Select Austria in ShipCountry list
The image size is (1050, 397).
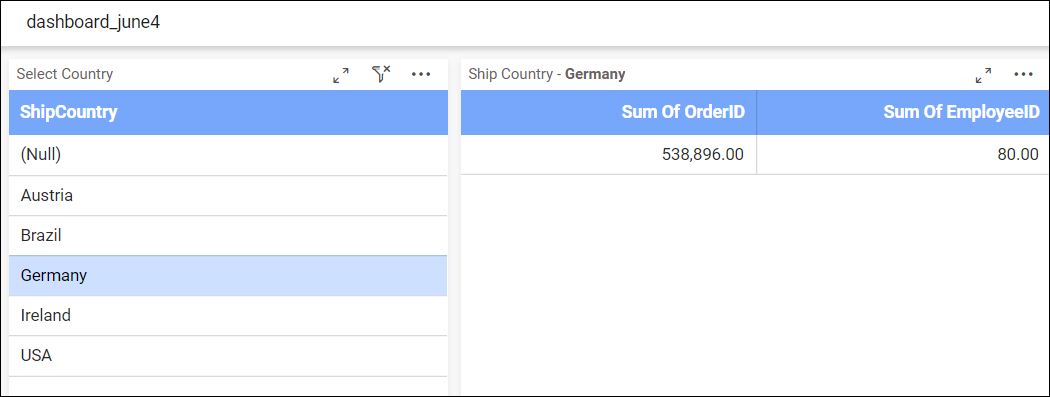228,195
